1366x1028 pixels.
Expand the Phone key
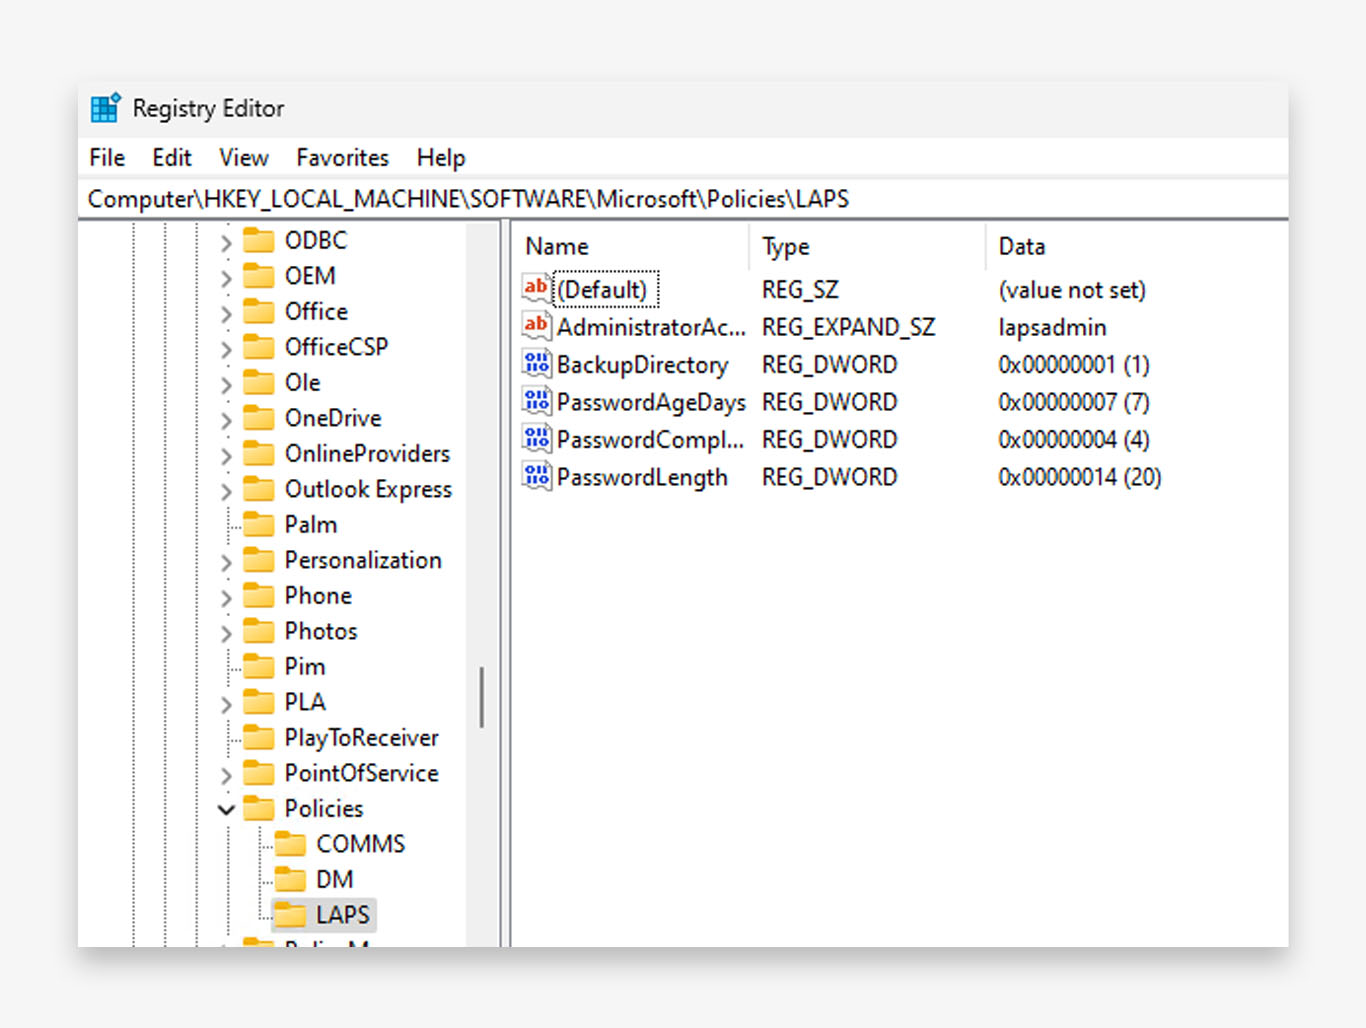point(226,597)
